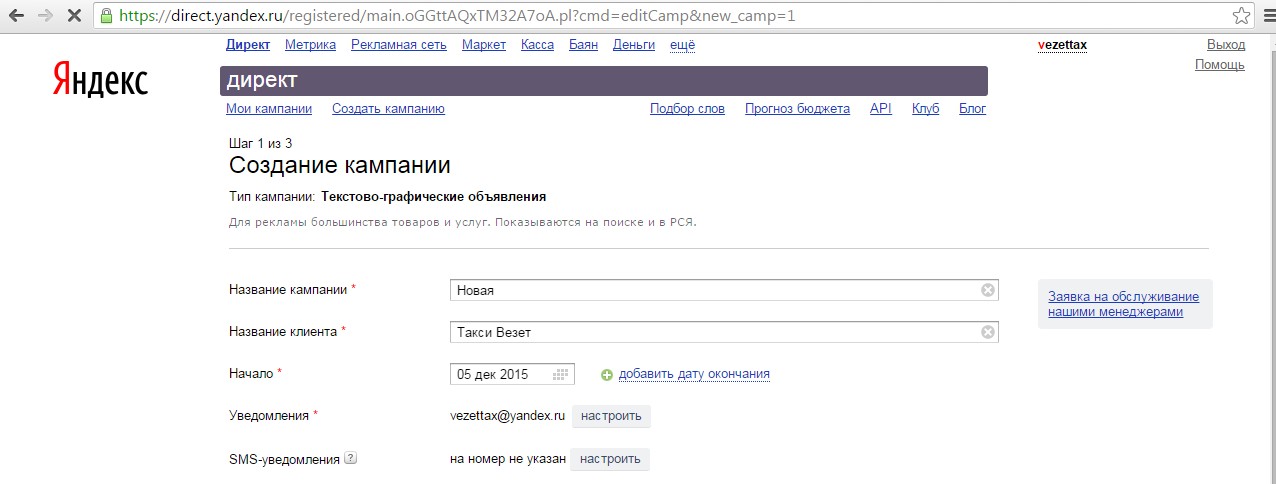Open Подбор слов tool
This screenshot has width=1276, height=484.
tap(687, 109)
